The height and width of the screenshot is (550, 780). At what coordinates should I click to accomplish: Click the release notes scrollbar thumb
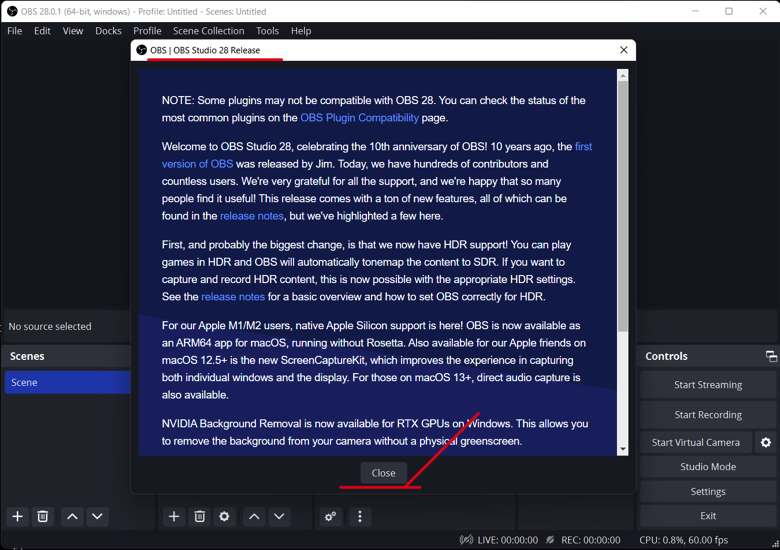click(622, 206)
